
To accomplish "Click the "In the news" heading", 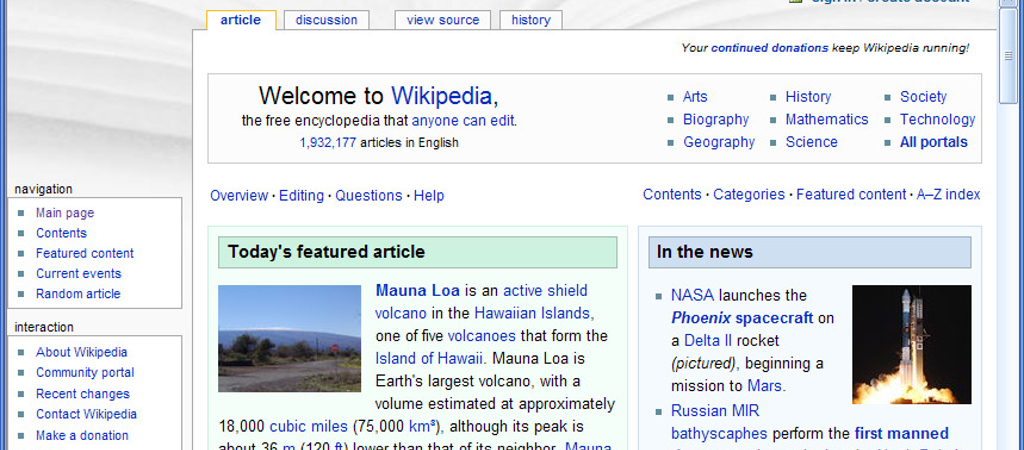I will [x=810, y=252].
